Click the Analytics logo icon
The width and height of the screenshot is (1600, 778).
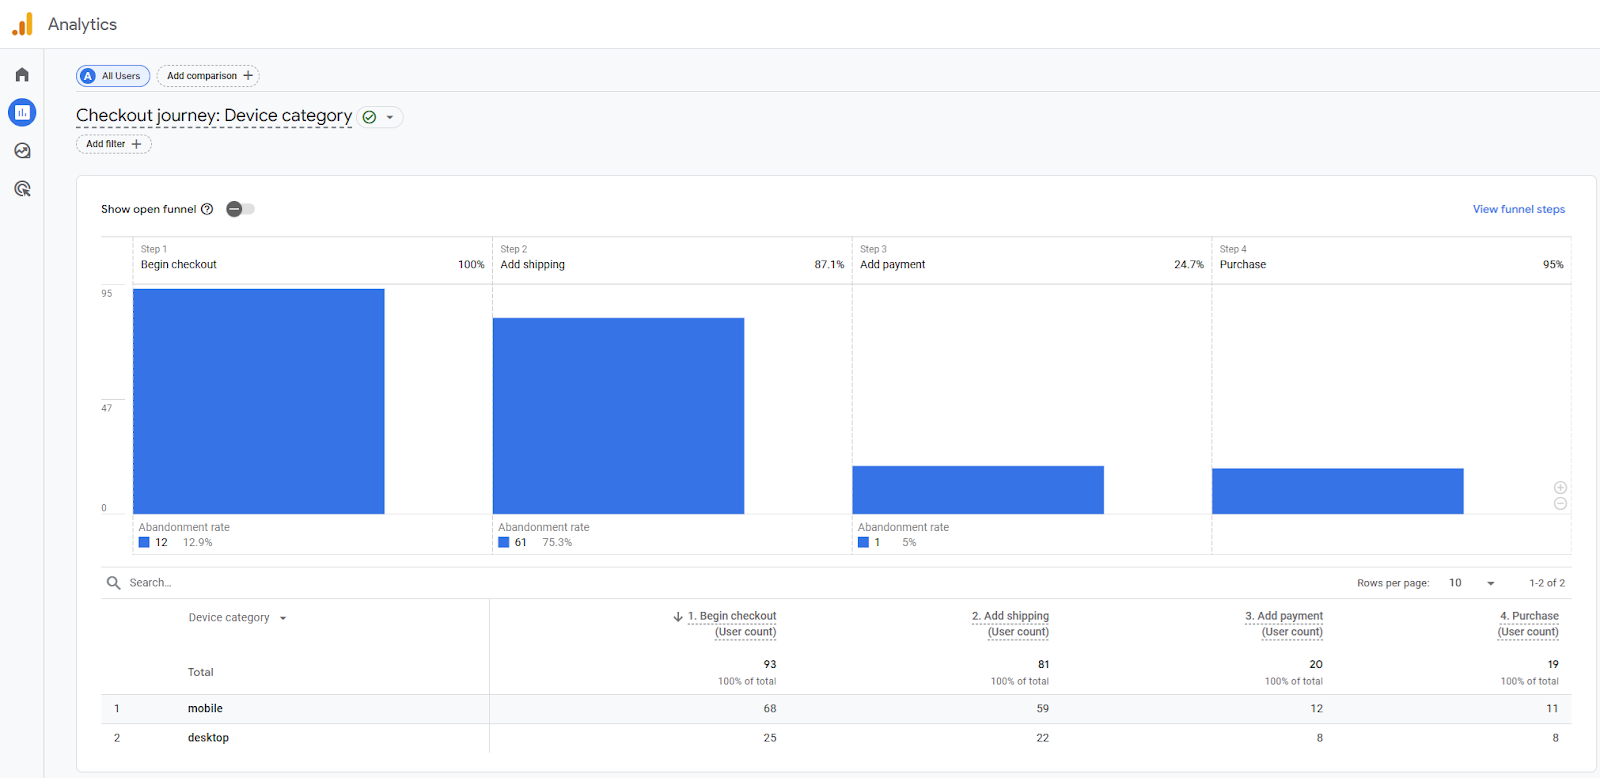(22, 24)
